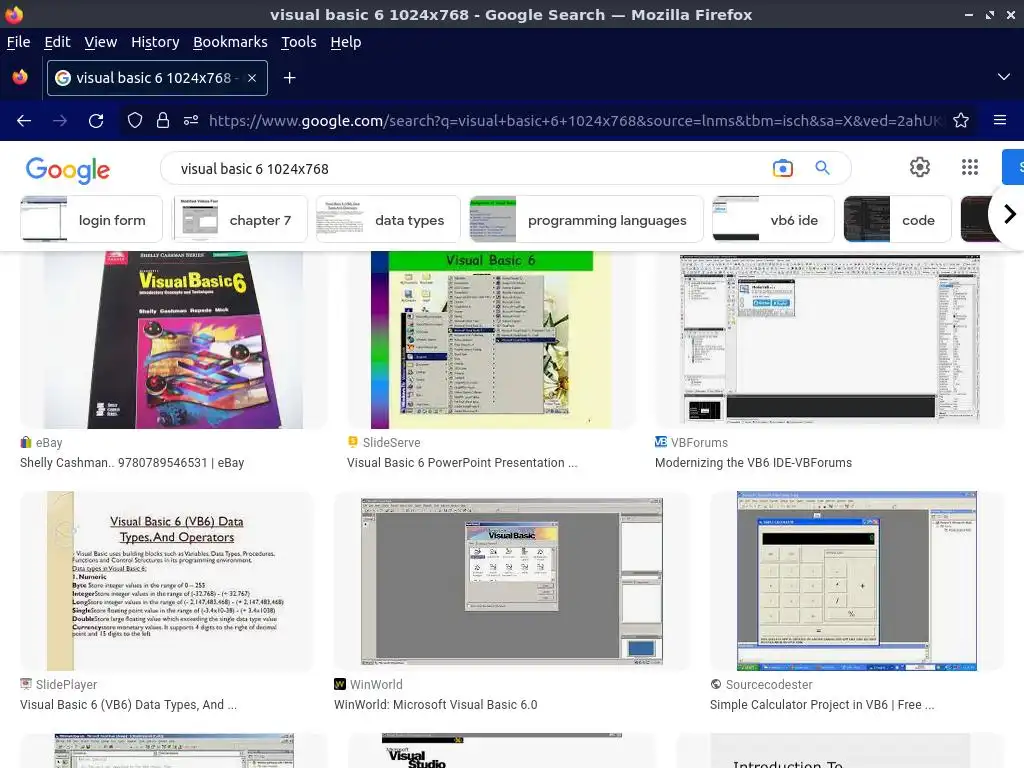
Task: Open the Visual Studio image at bottom
Action: point(502,750)
